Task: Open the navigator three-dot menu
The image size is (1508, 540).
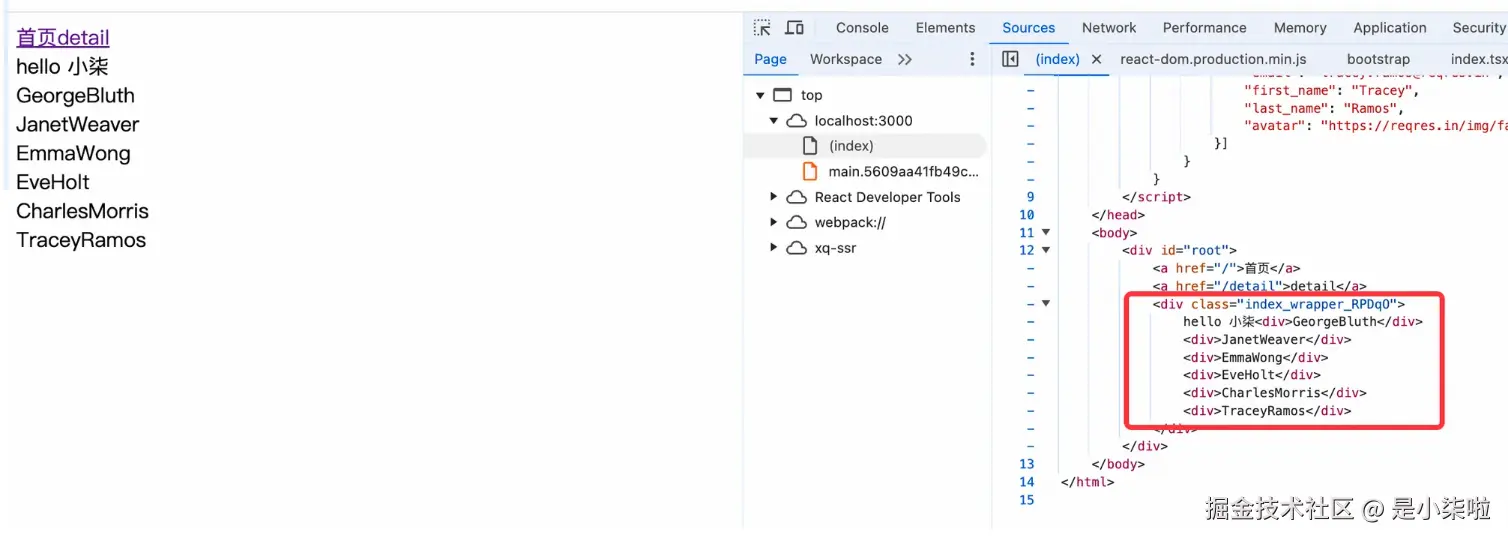Action: (x=972, y=59)
